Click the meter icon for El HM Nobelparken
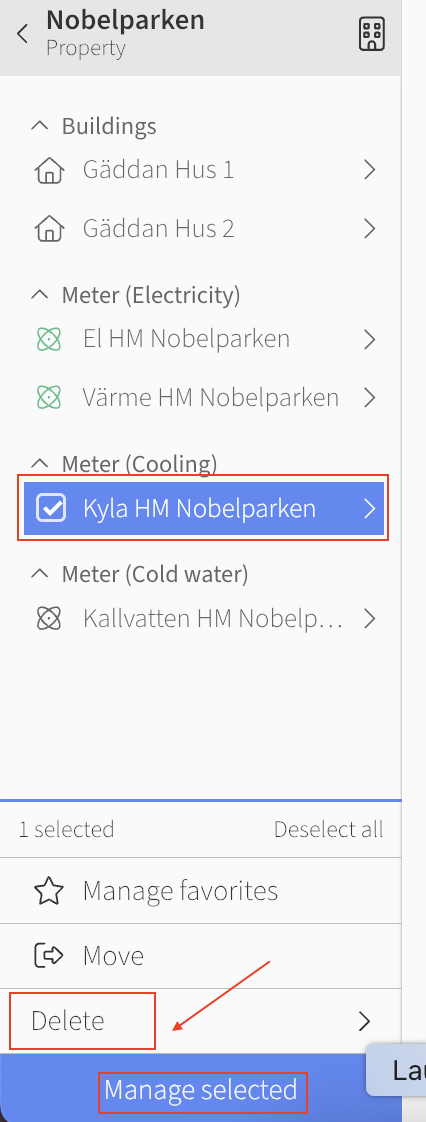Screen dimensions: 426x1122 click(x=49, y=338)
